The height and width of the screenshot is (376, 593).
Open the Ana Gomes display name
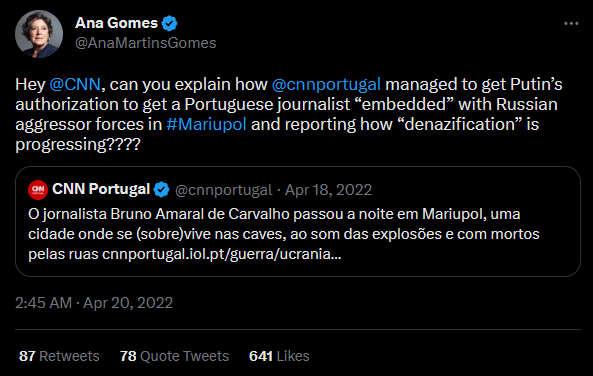coord(116,23)
